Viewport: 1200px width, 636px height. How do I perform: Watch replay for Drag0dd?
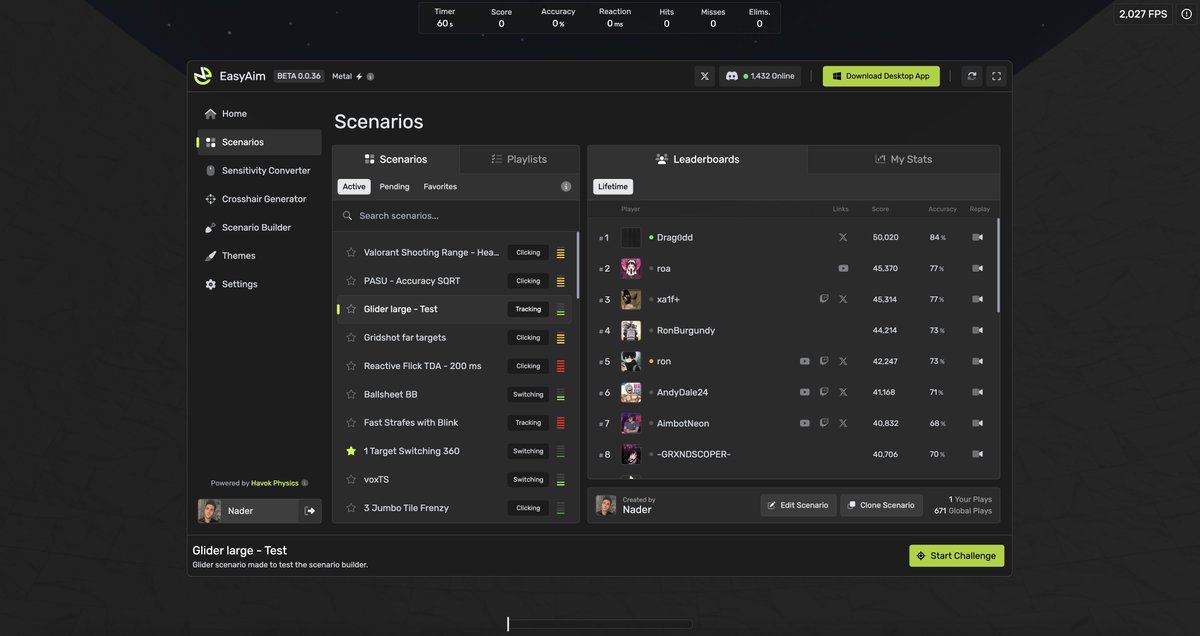coord(978,237)
